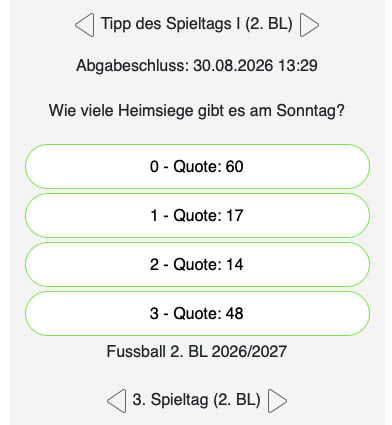The image size is (392, 425).
Task: Jump to next Spieltag using right arrow
Action: (x=278, y=401)
